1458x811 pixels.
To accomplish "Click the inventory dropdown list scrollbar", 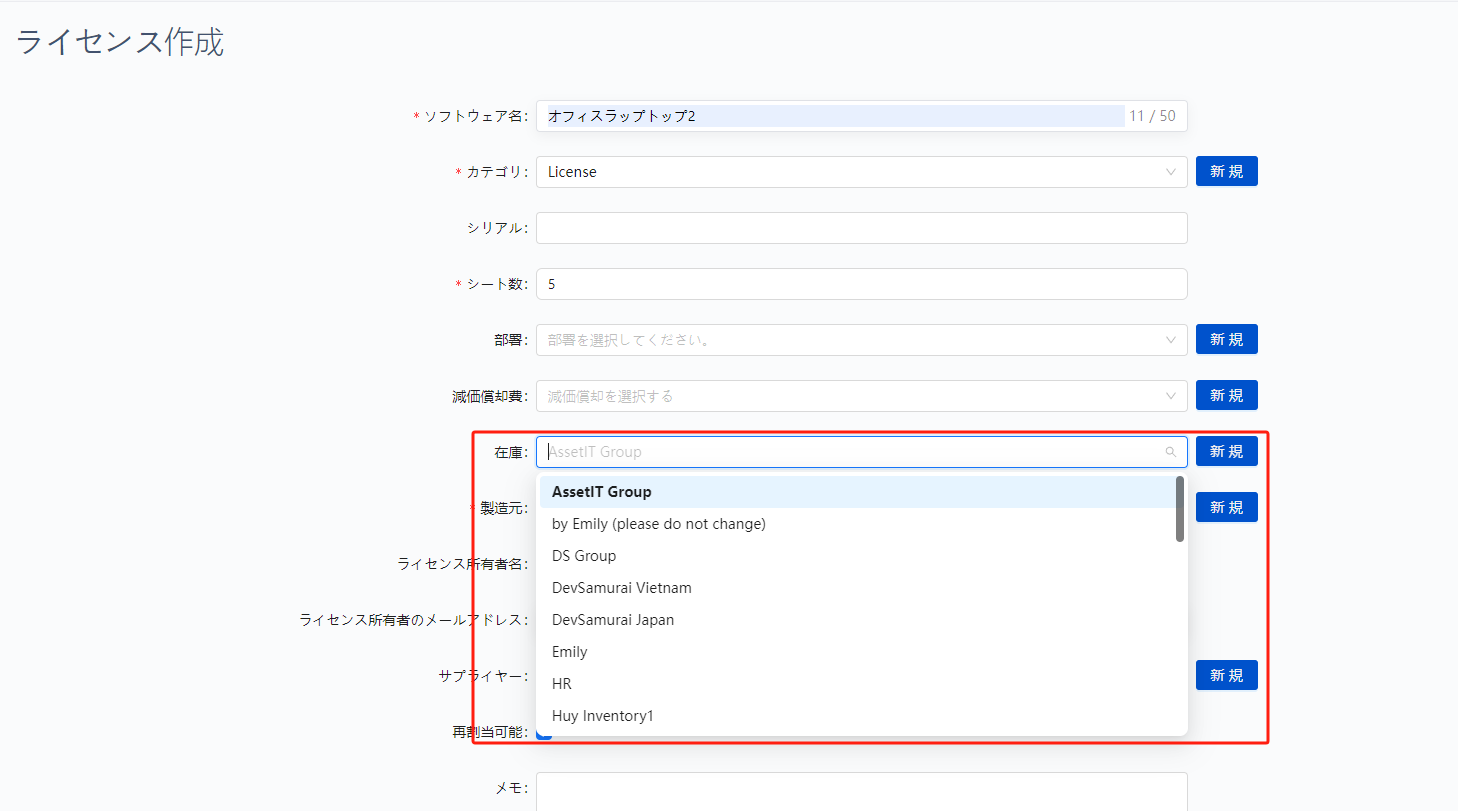I will point(1180,510).
